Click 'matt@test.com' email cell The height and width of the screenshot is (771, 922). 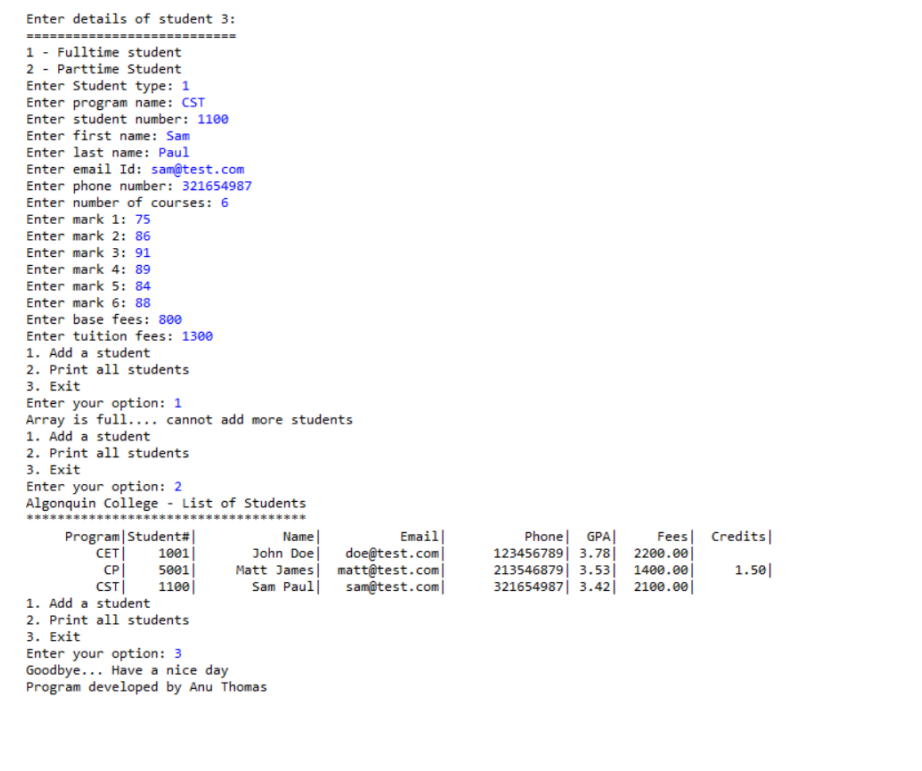(388, 570)
